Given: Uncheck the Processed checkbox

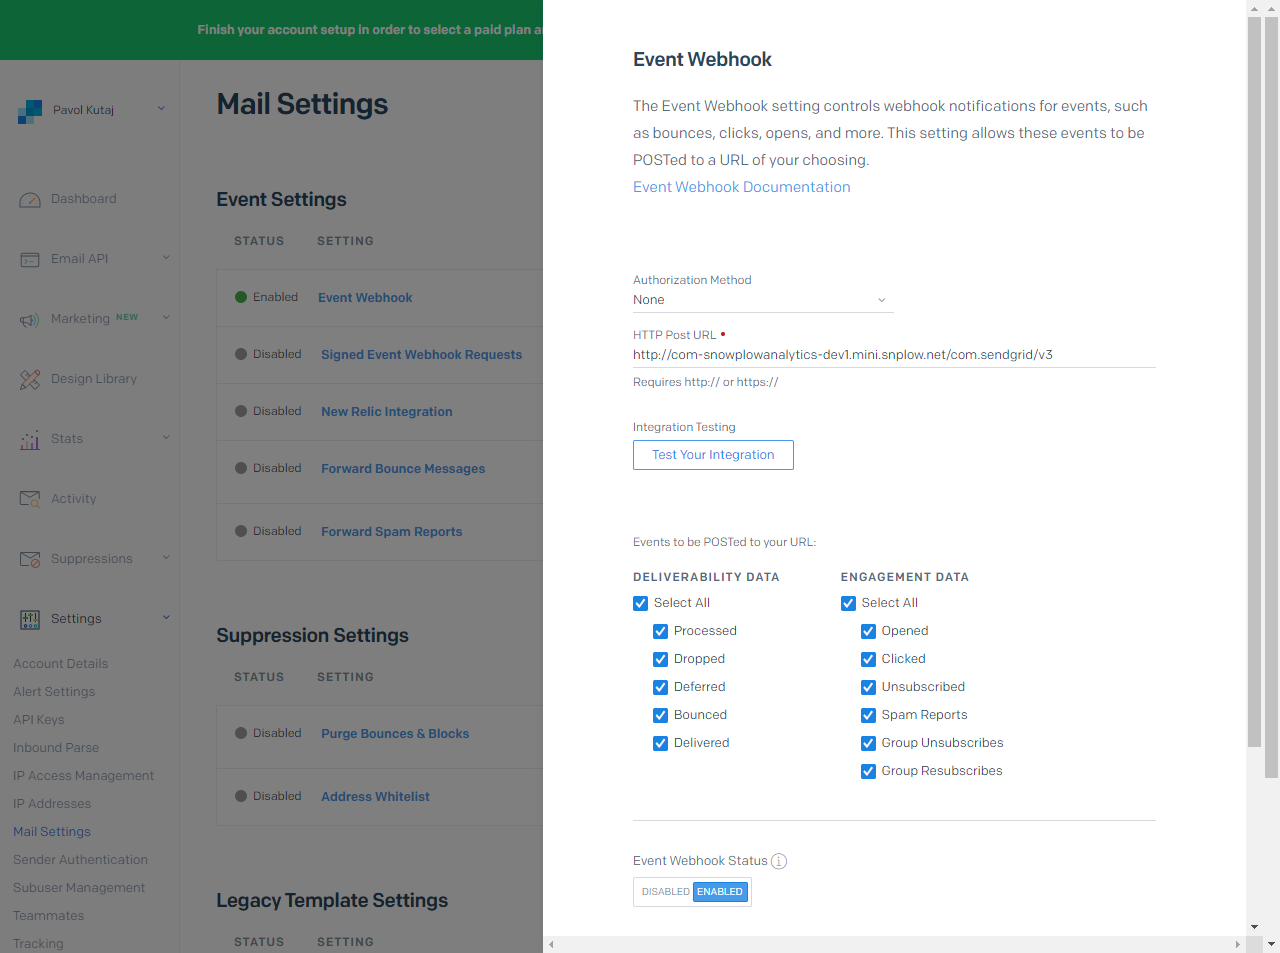Looking at the screenshot, I should (660, 632).
